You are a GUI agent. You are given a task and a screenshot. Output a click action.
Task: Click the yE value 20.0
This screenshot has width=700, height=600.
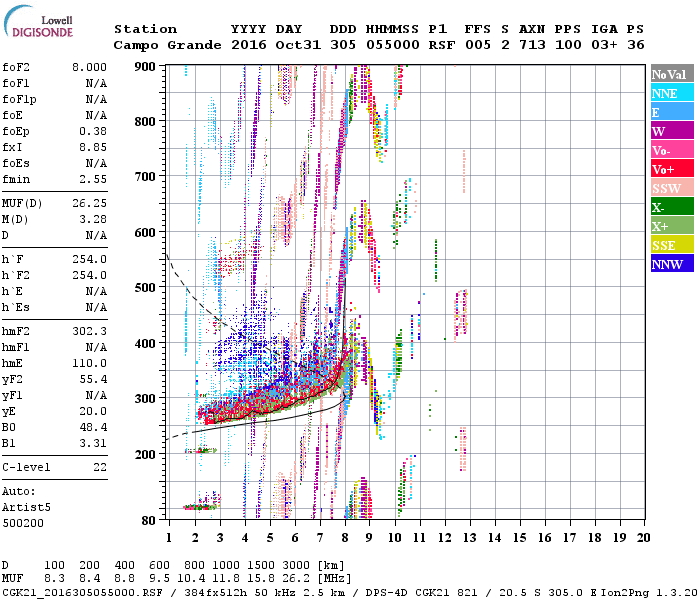(x=93, y=411)
